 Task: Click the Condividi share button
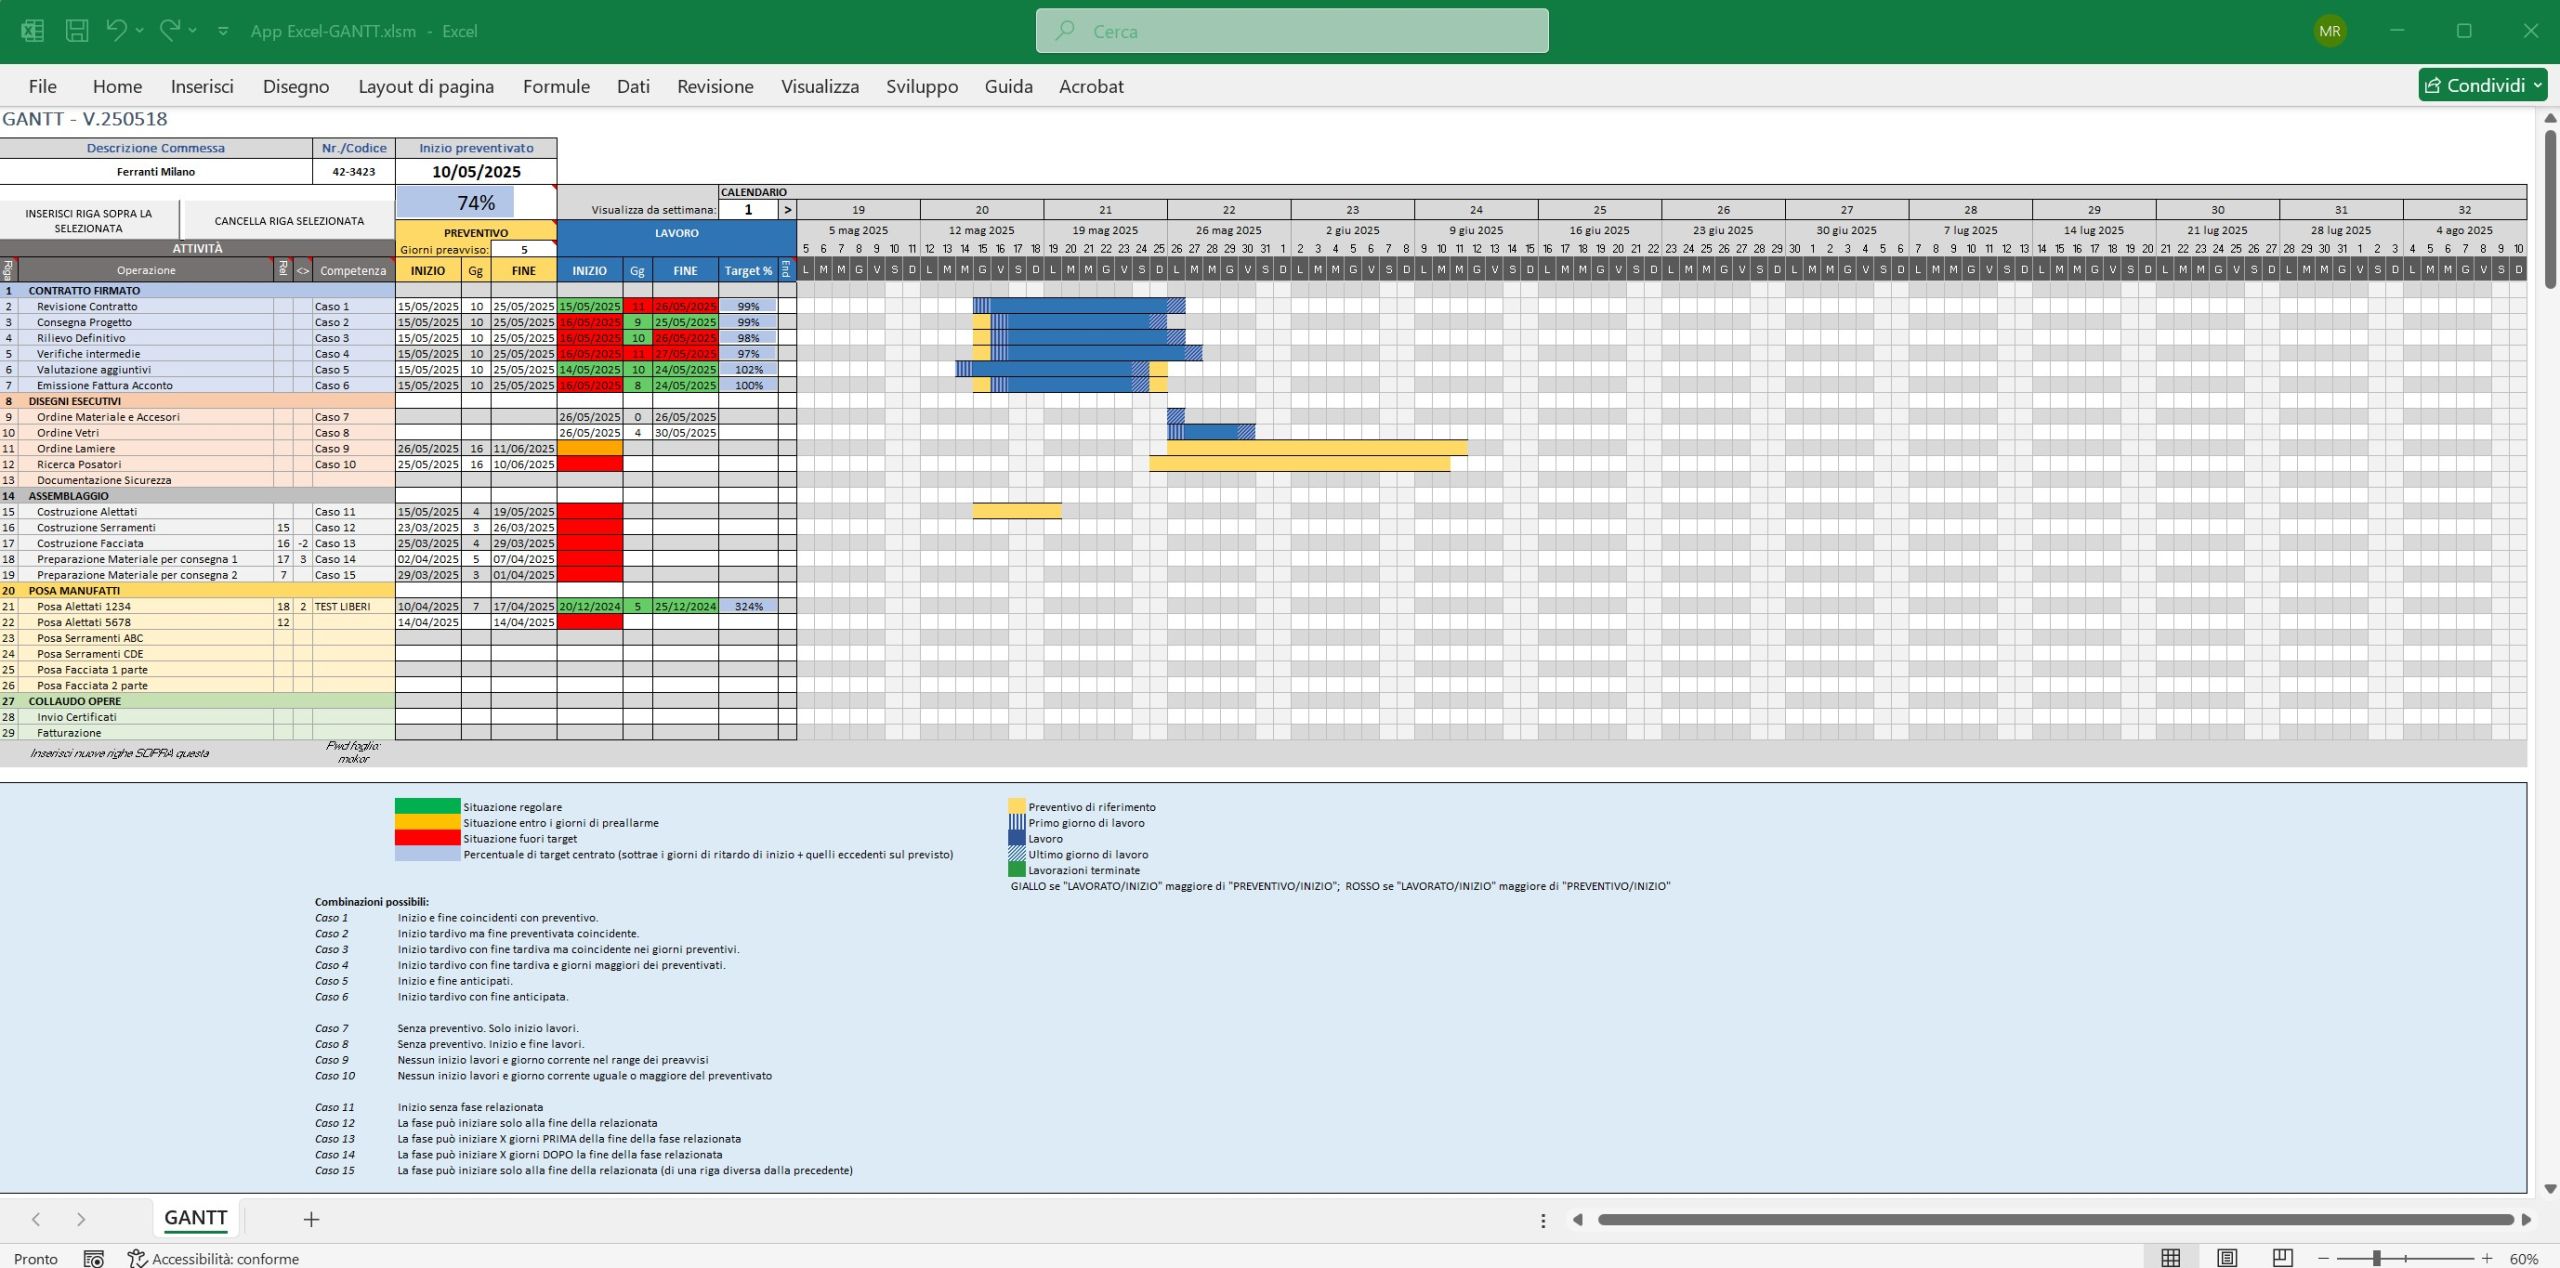pos(2482,86)
